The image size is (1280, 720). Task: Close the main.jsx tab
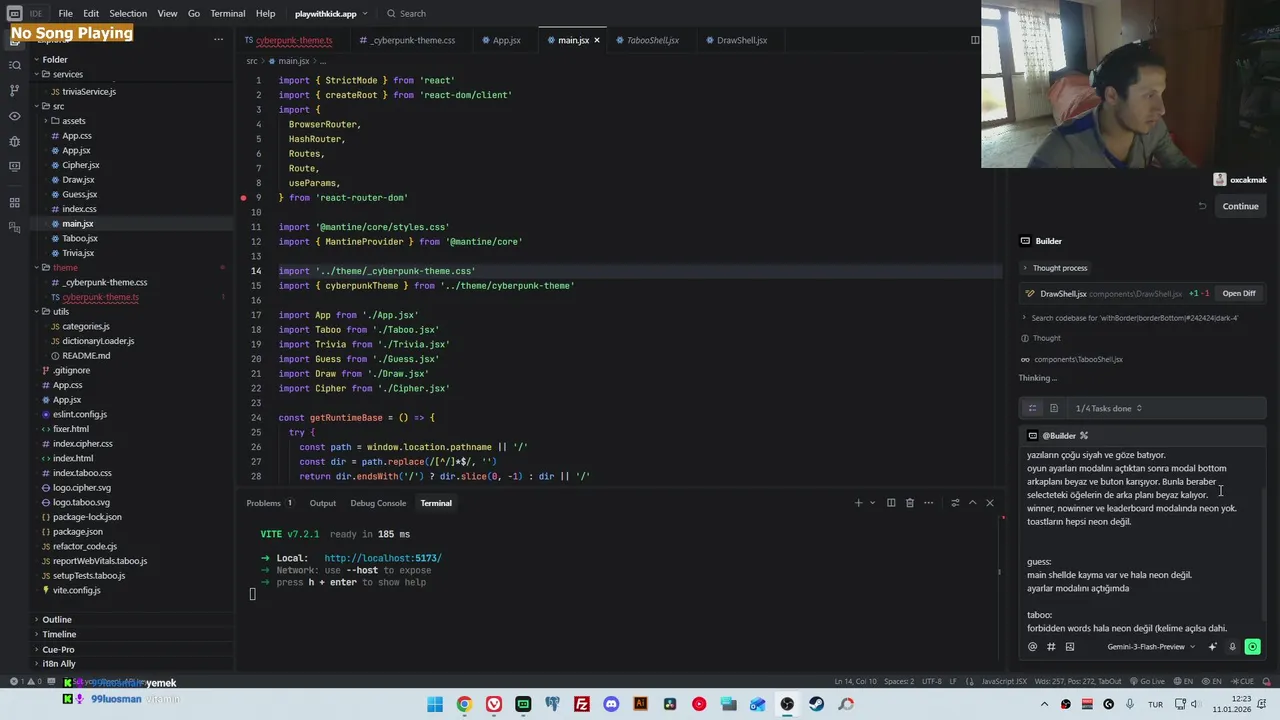(x=597, y=40)
